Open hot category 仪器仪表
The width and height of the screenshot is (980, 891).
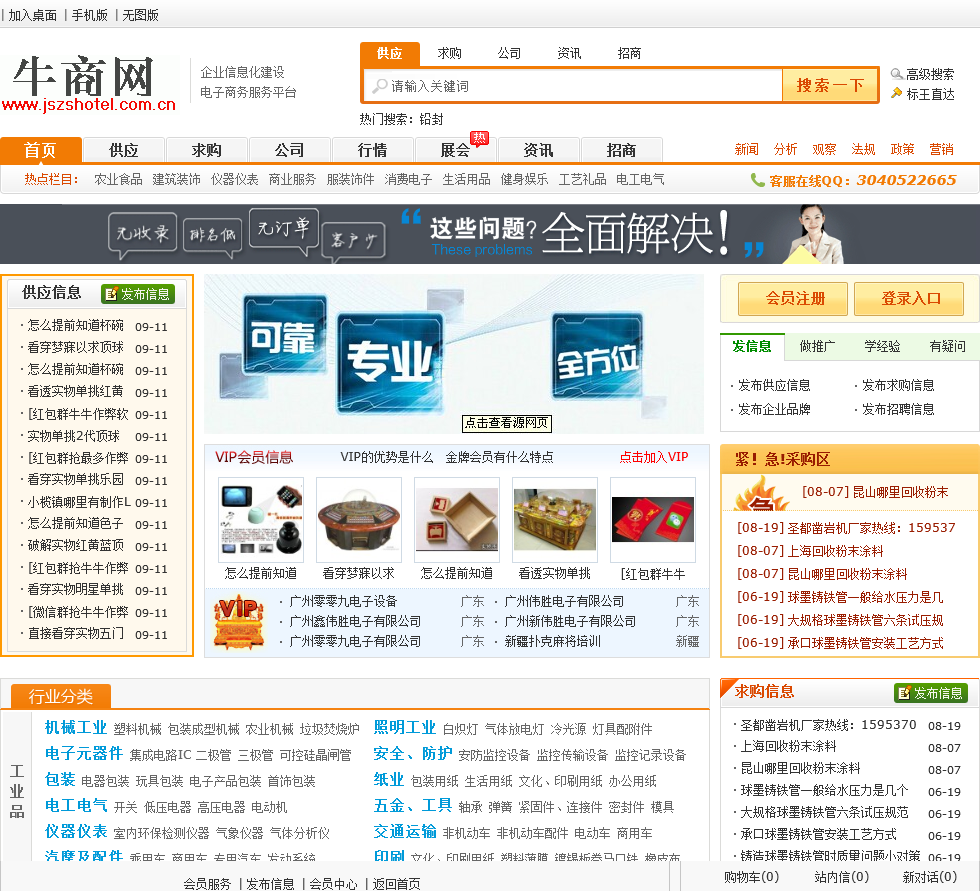click(234, 180)
